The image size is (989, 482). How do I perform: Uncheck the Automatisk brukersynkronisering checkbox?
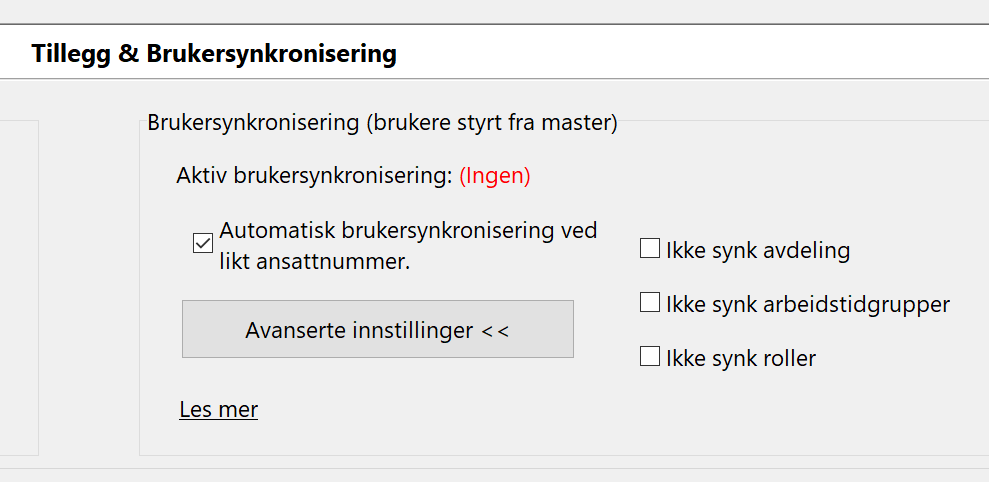(203, 243)
